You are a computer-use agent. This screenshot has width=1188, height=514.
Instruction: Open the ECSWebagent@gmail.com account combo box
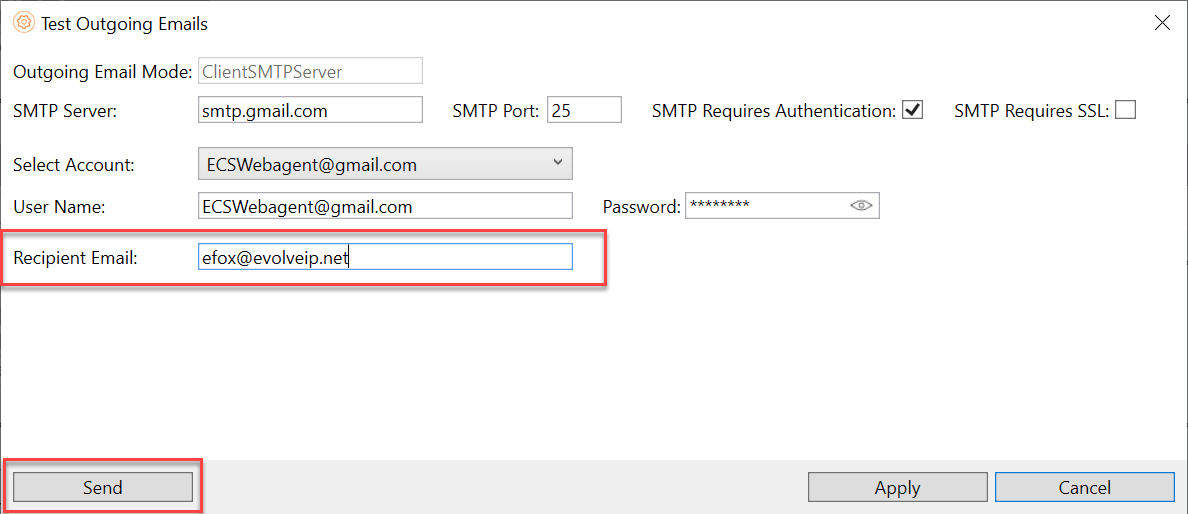pos(385,164)
